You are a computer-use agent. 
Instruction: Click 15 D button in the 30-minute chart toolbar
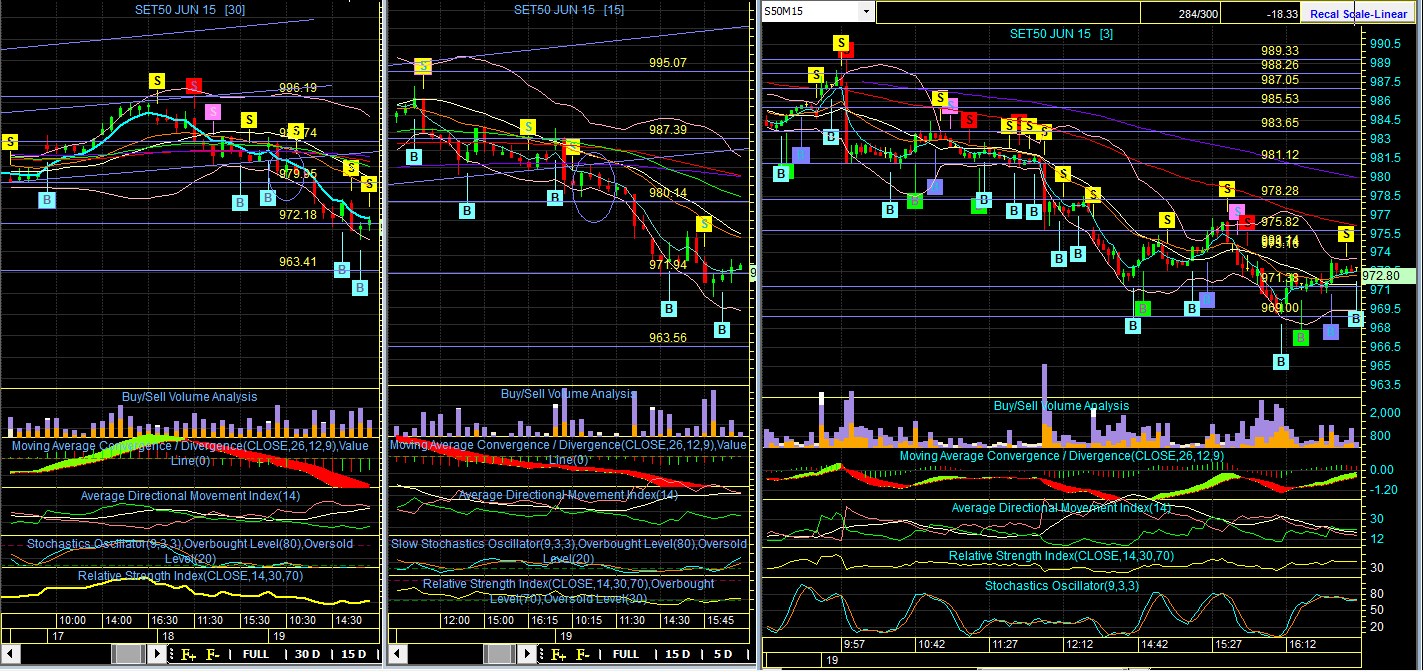[354, 655]
